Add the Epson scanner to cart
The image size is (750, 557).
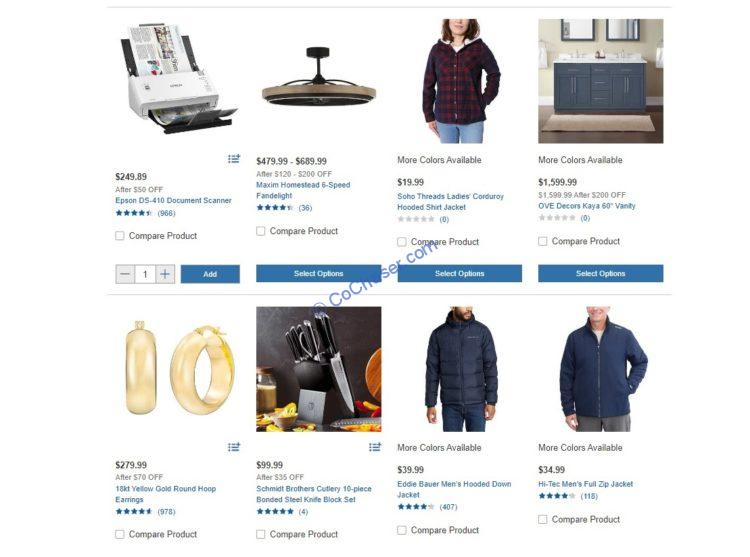pos(210,274)
